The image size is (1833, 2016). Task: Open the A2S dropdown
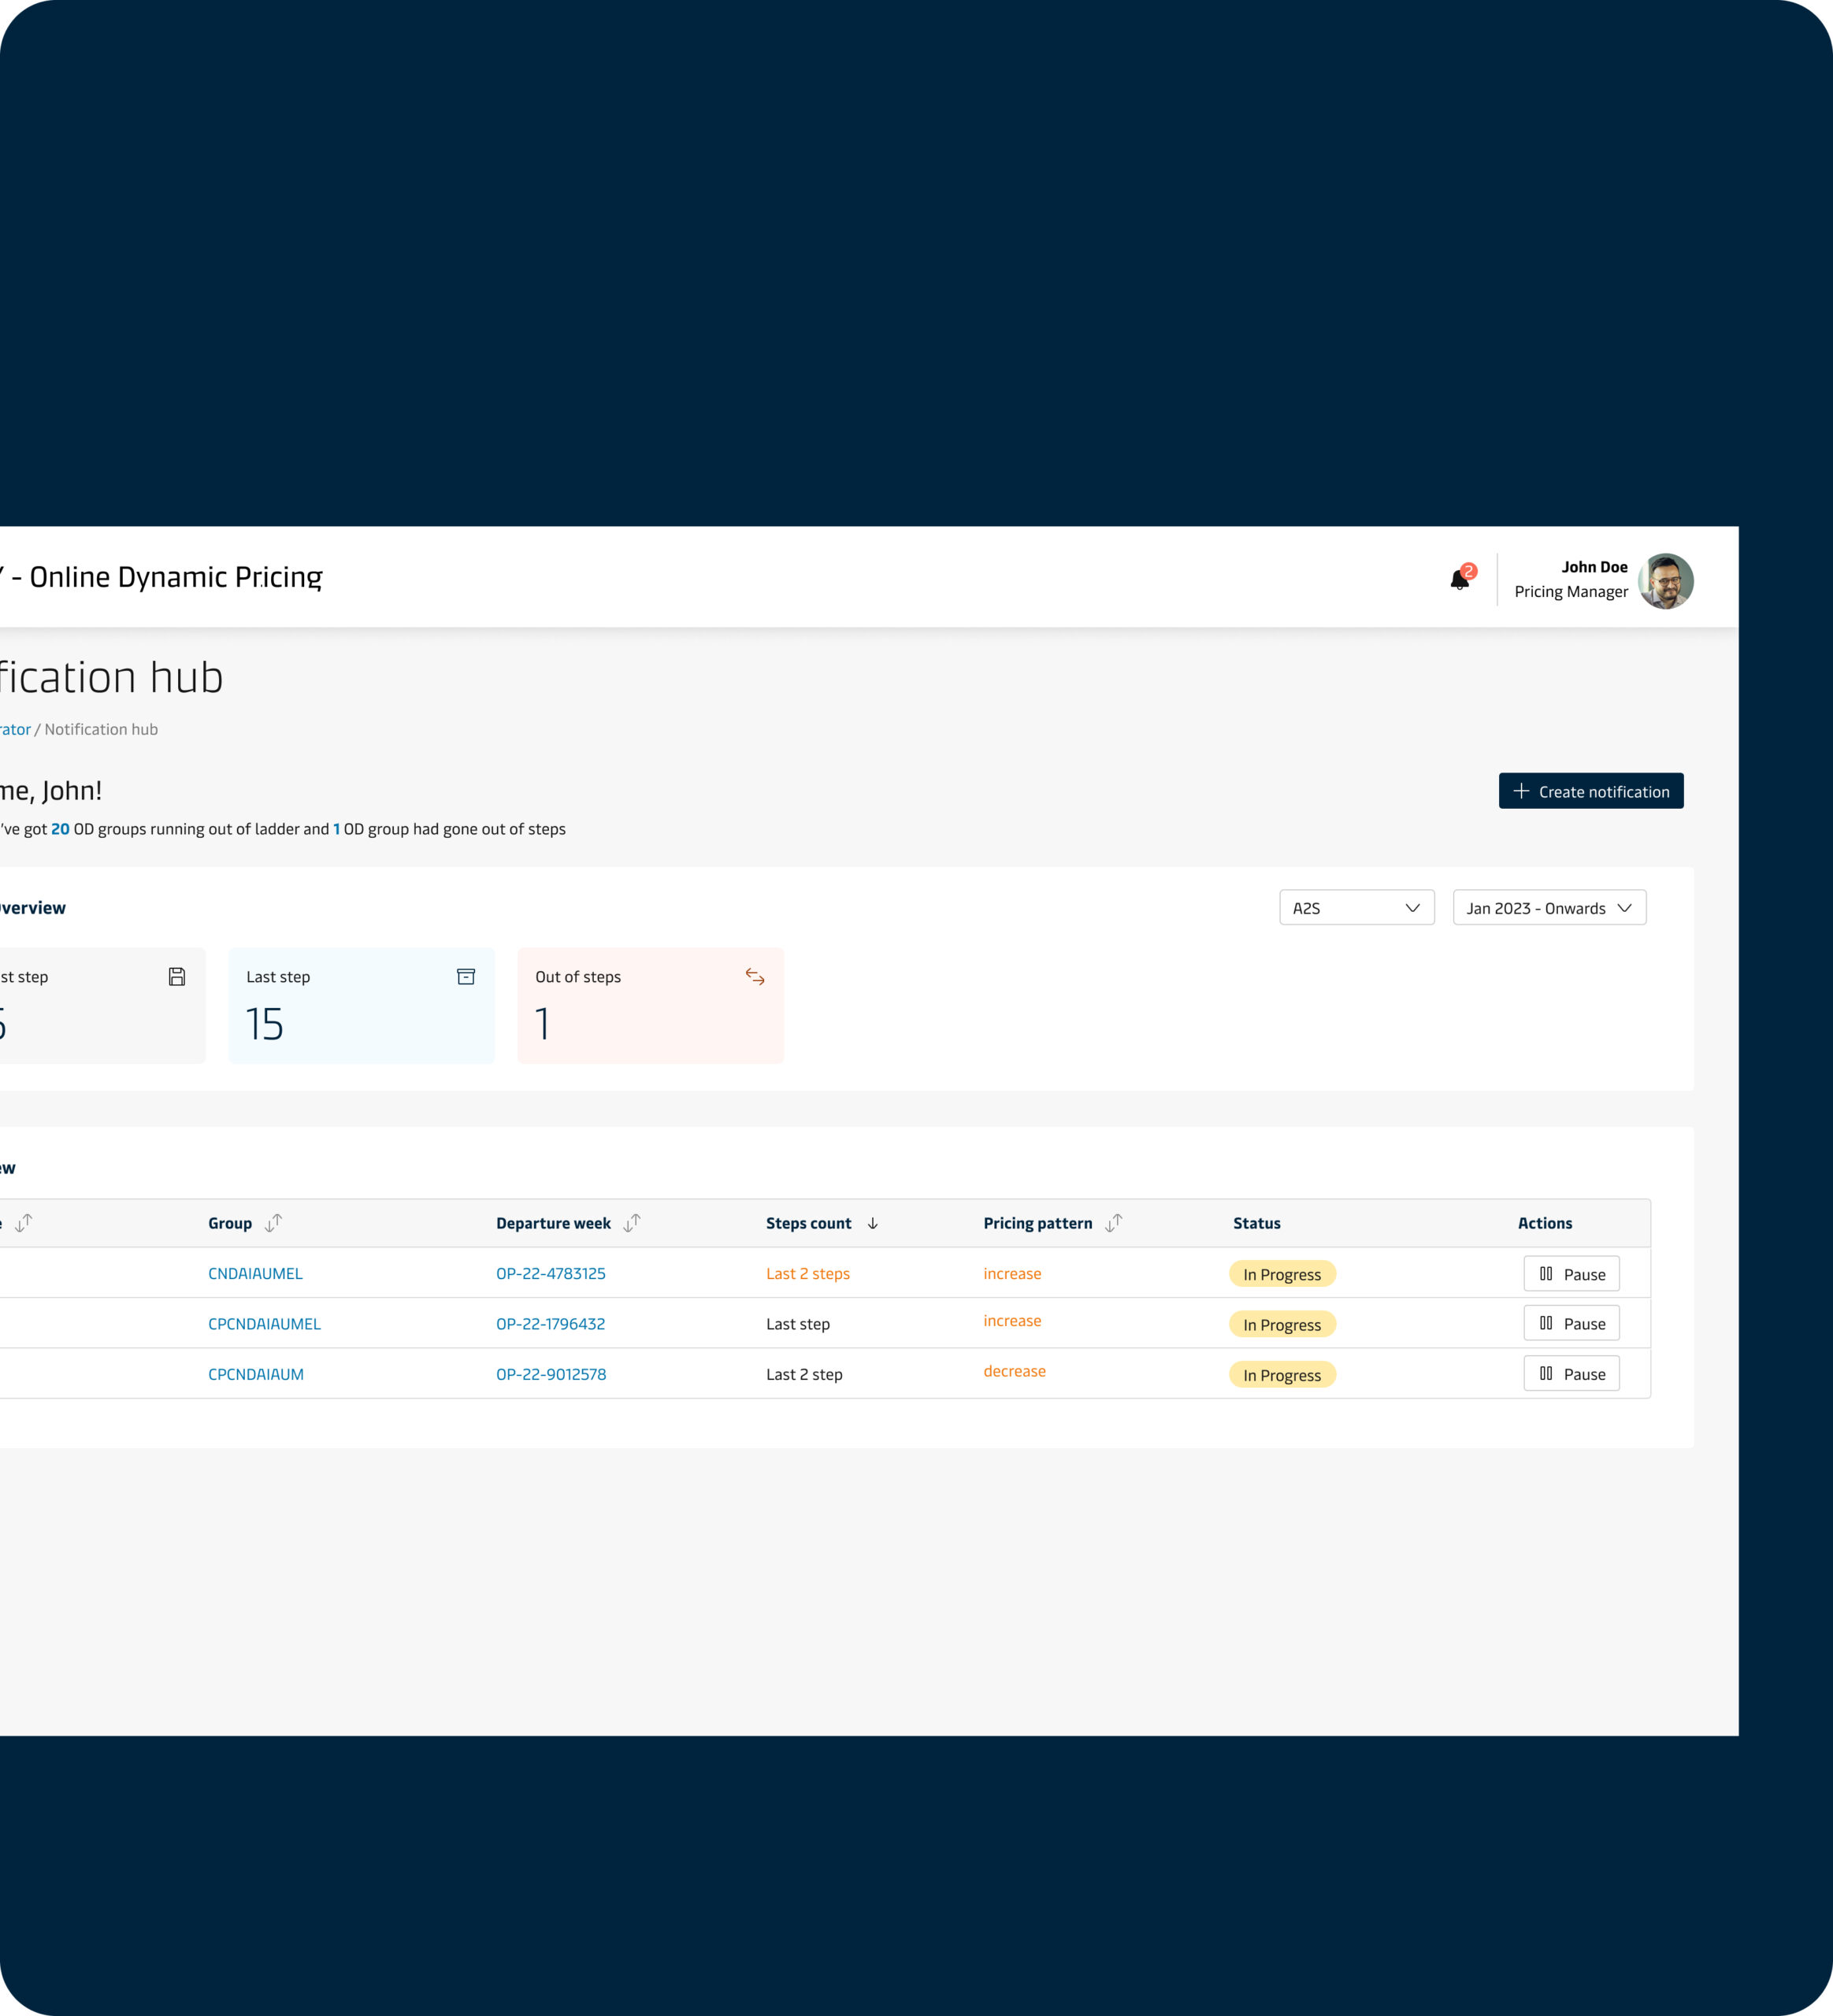[x=1356, y=907]
